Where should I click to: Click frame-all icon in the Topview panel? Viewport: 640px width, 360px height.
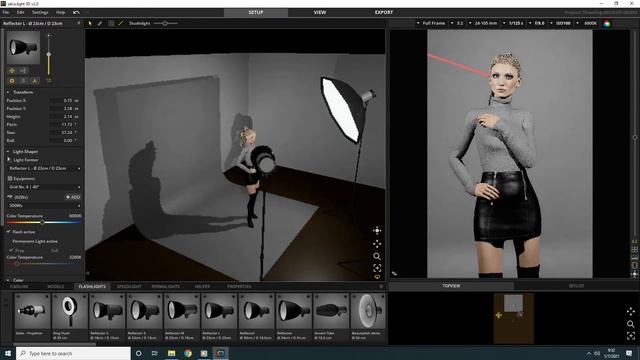coord(631,336)
